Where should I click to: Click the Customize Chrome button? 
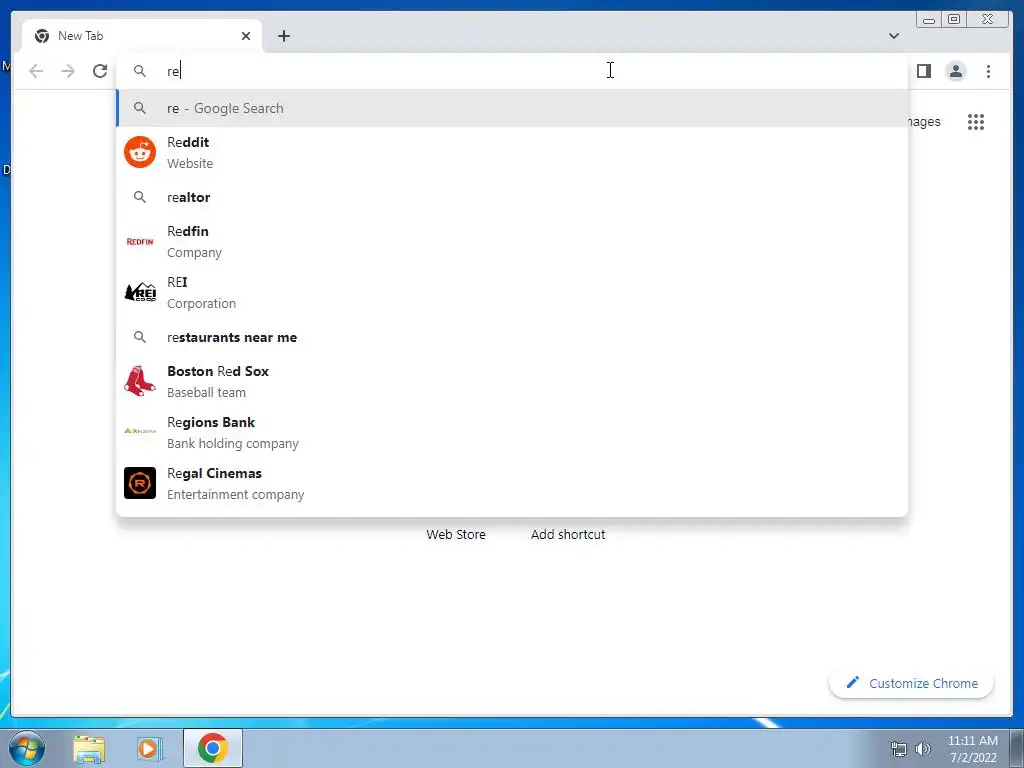point(912,683)
